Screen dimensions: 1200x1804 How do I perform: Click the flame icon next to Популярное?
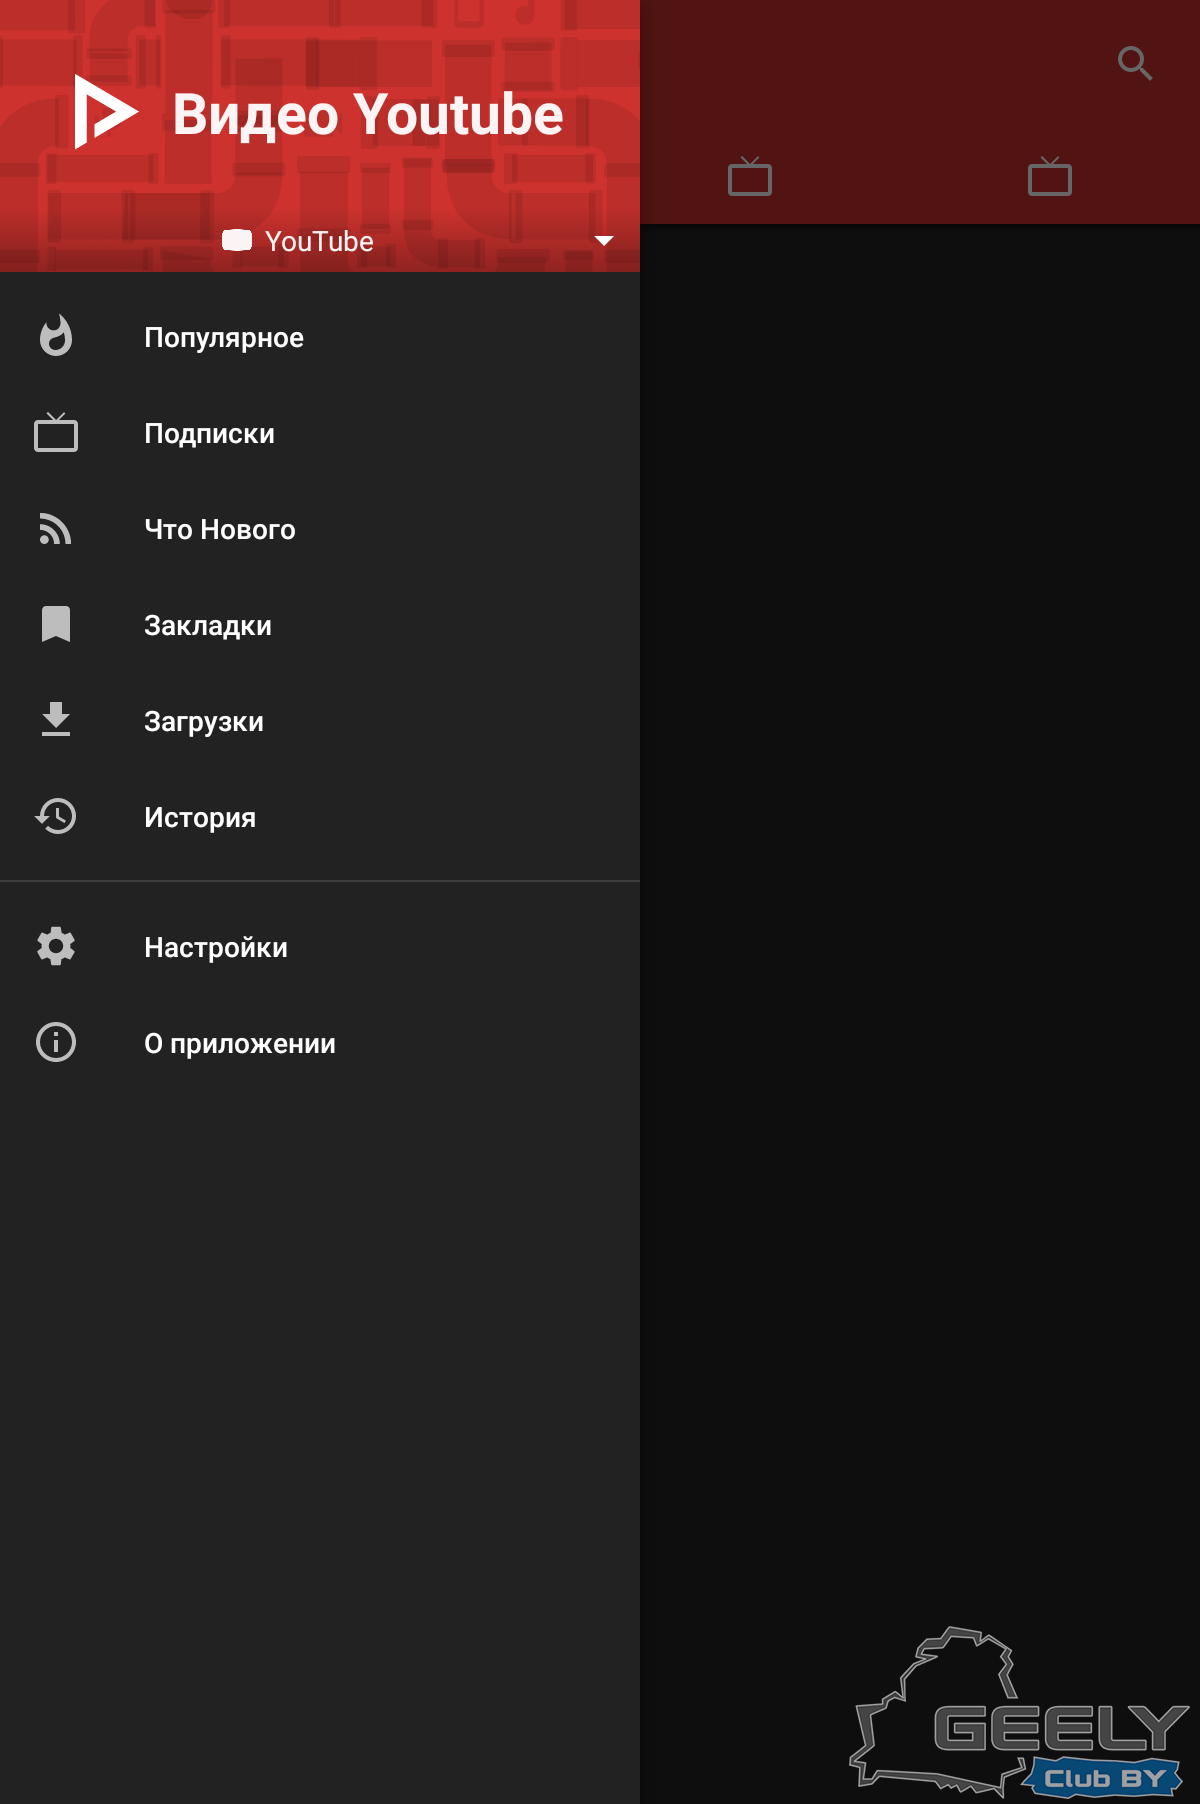[x=56, y=337]
